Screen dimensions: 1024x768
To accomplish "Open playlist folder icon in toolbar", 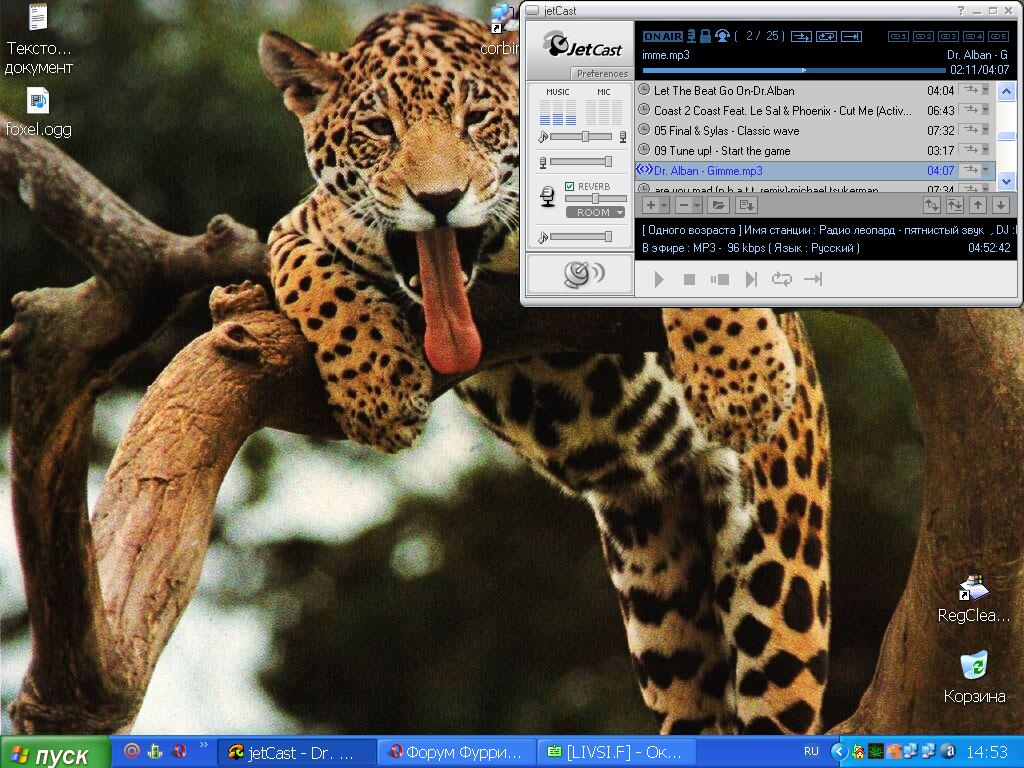I will tap(718, 206).
